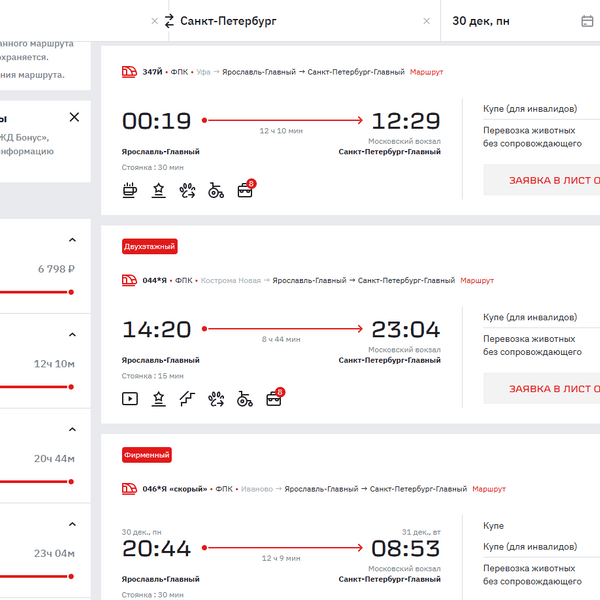Click departure time 20:44
This screenshot has height=600, width=600.
click(x=156, y=548)
